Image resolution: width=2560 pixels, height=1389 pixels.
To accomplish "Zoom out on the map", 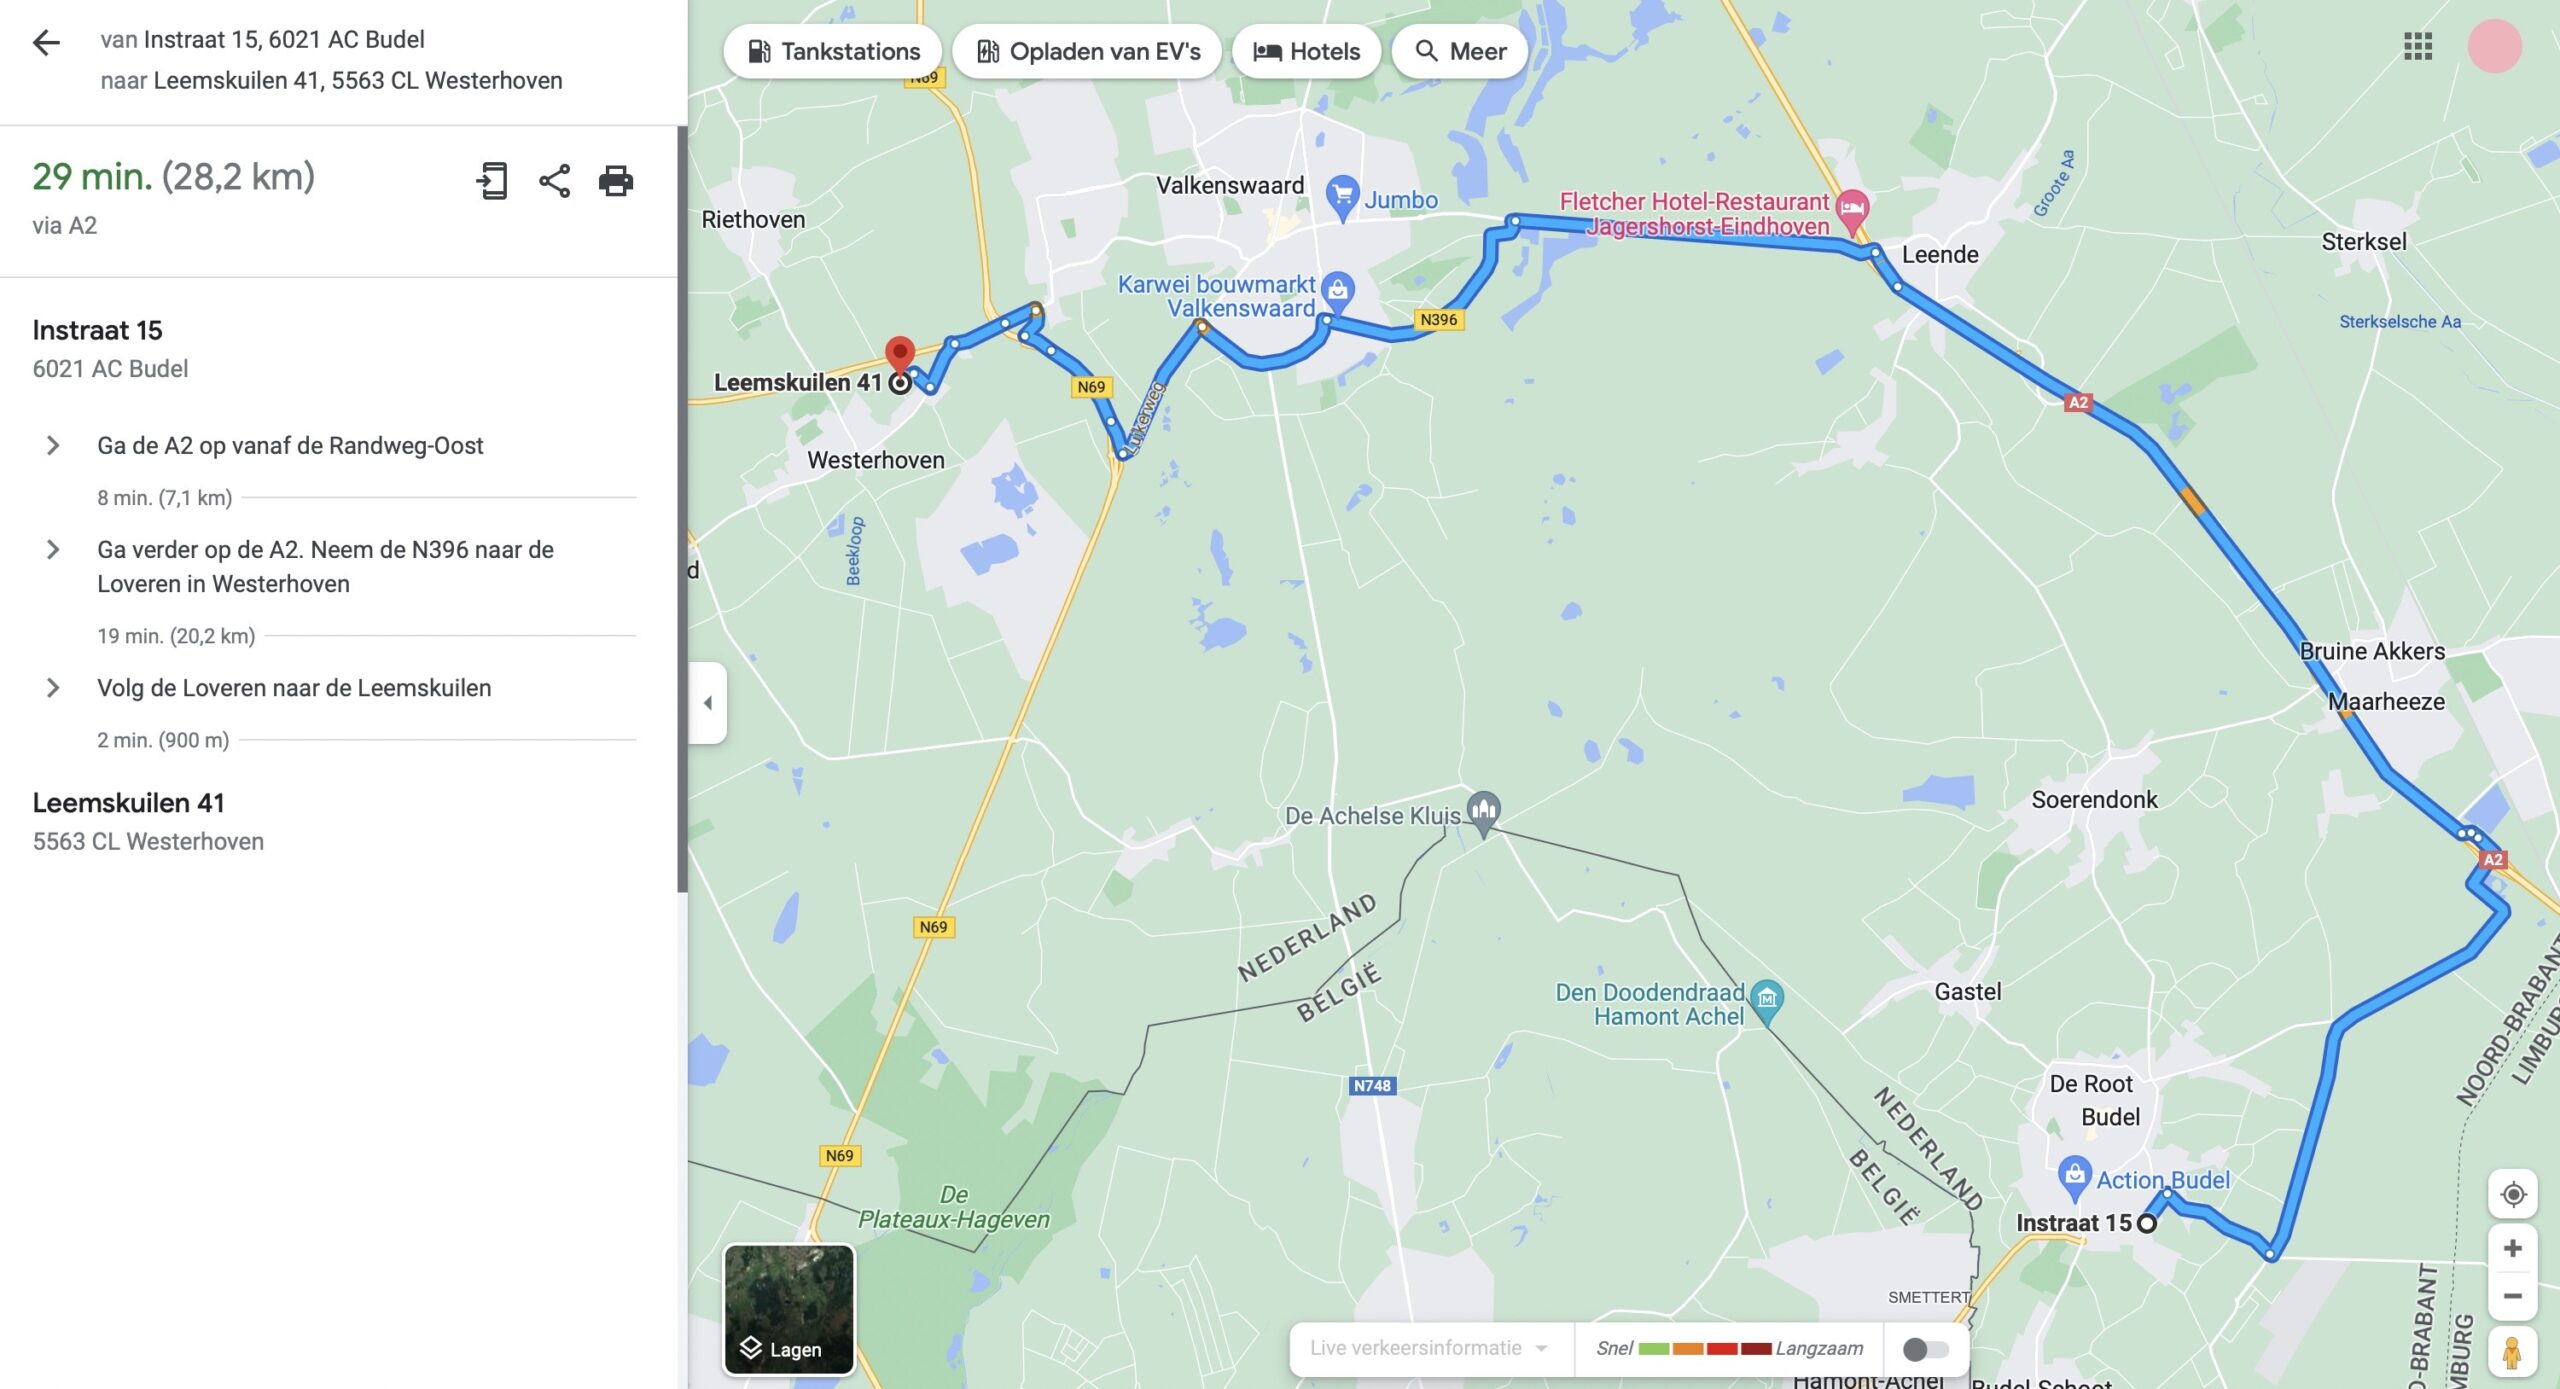I will point(2513,1296).
